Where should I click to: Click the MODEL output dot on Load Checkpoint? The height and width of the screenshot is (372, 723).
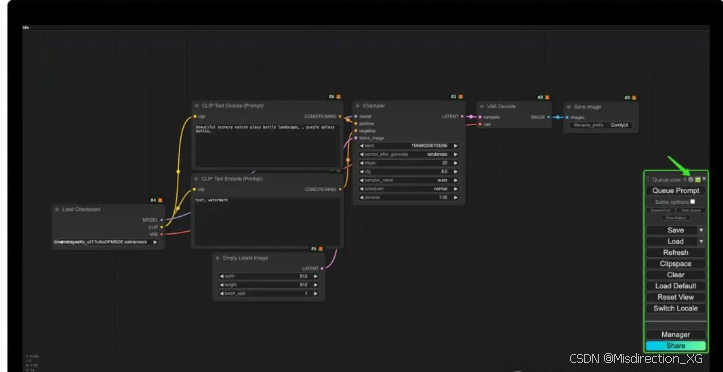click(x=161, y=220)
